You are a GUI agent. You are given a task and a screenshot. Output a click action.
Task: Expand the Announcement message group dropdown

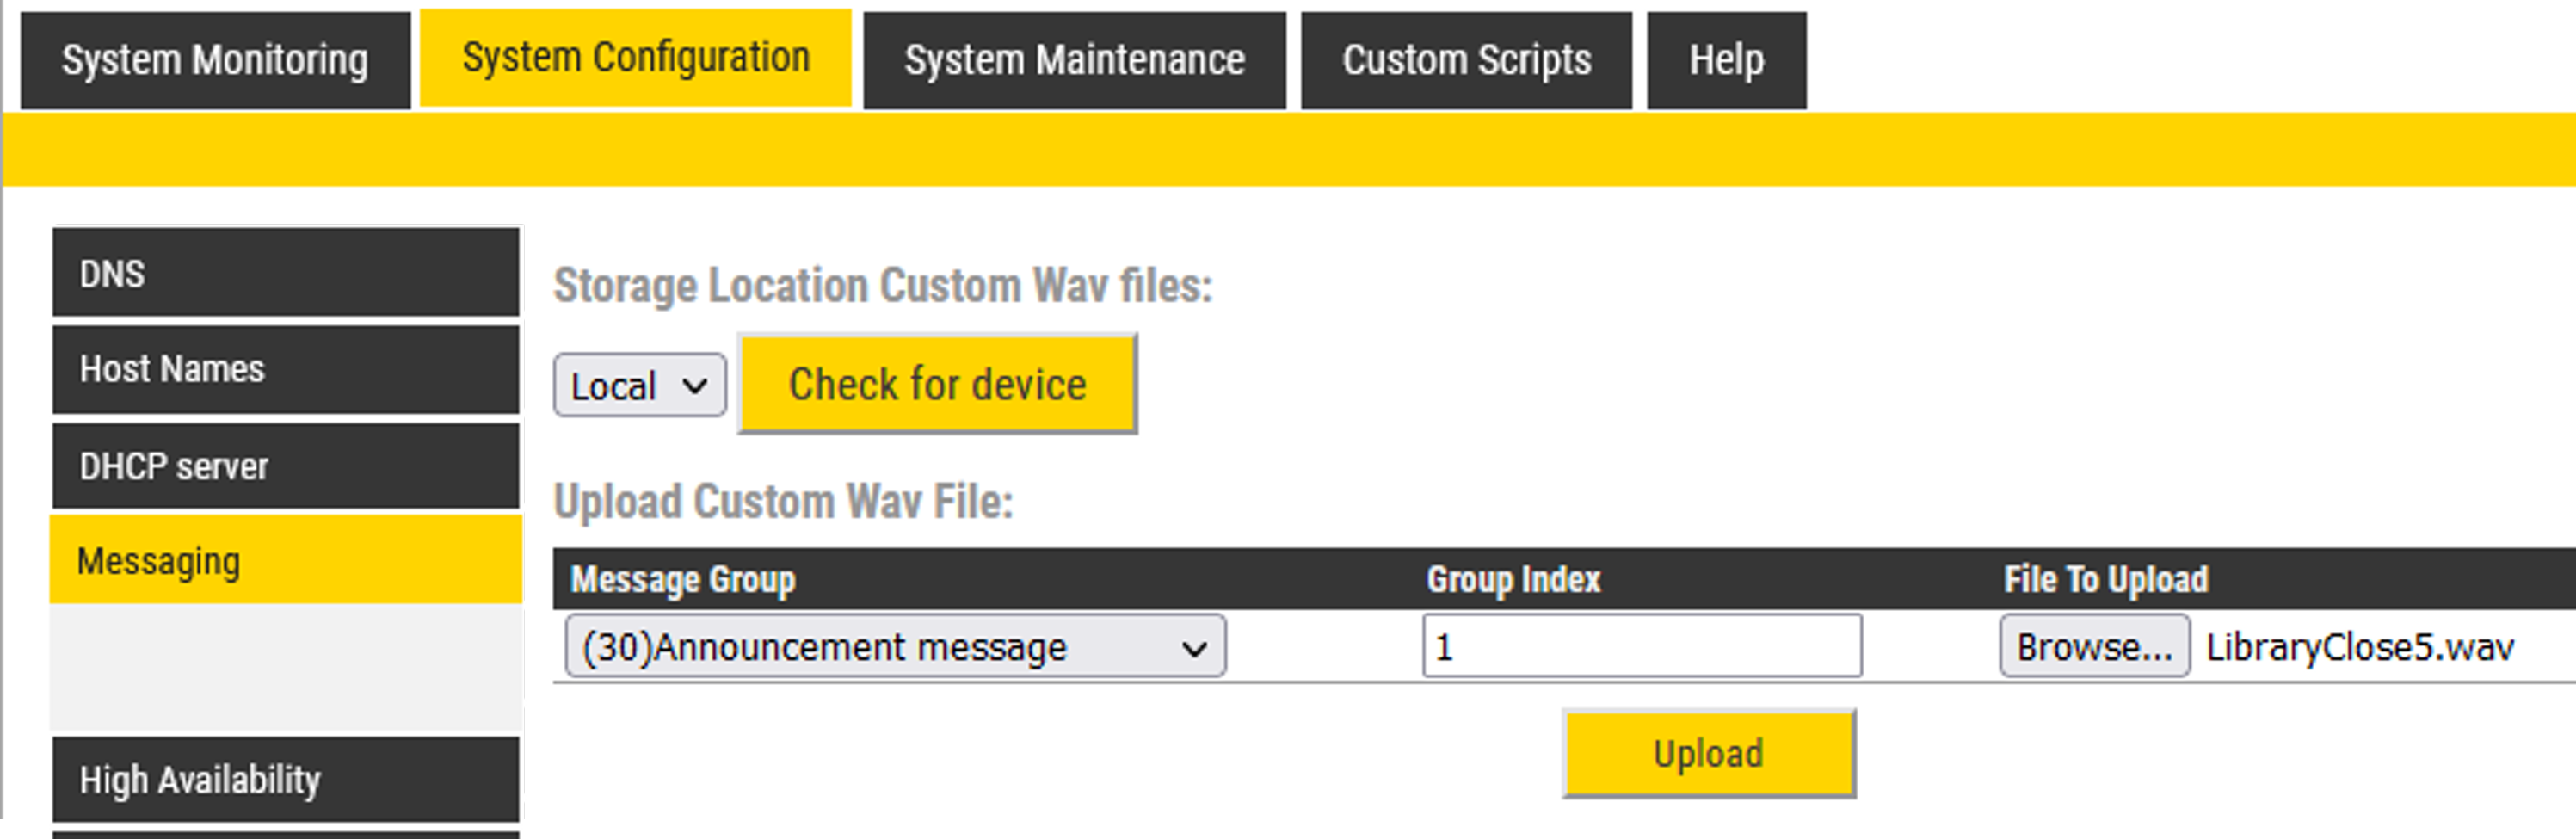click(x=895, y=648)
